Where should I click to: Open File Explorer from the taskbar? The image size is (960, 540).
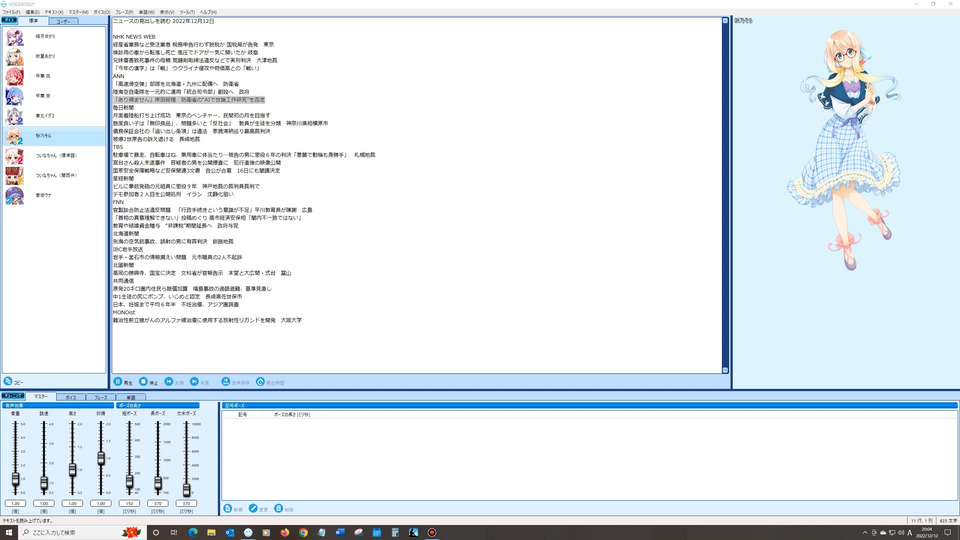click(x=211, y=532)
